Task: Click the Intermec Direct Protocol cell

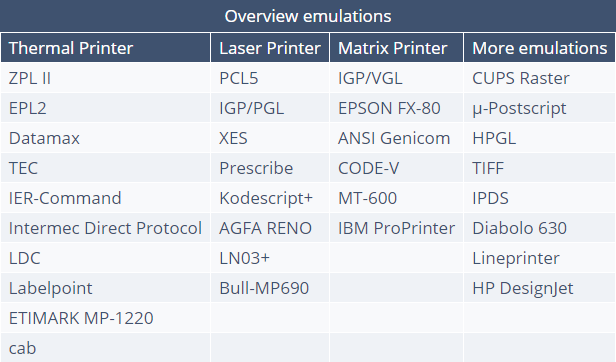Action: pyautogui.click(x=105, y=228)
